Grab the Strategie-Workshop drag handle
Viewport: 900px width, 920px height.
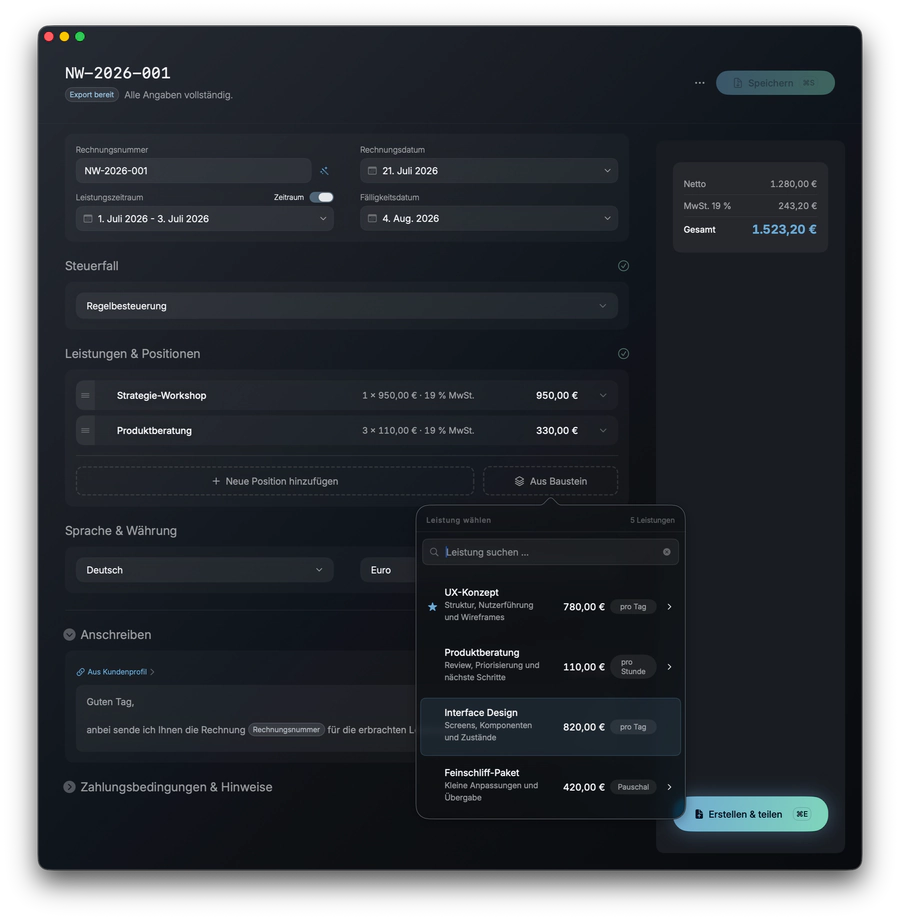click(x=85, y=395)
